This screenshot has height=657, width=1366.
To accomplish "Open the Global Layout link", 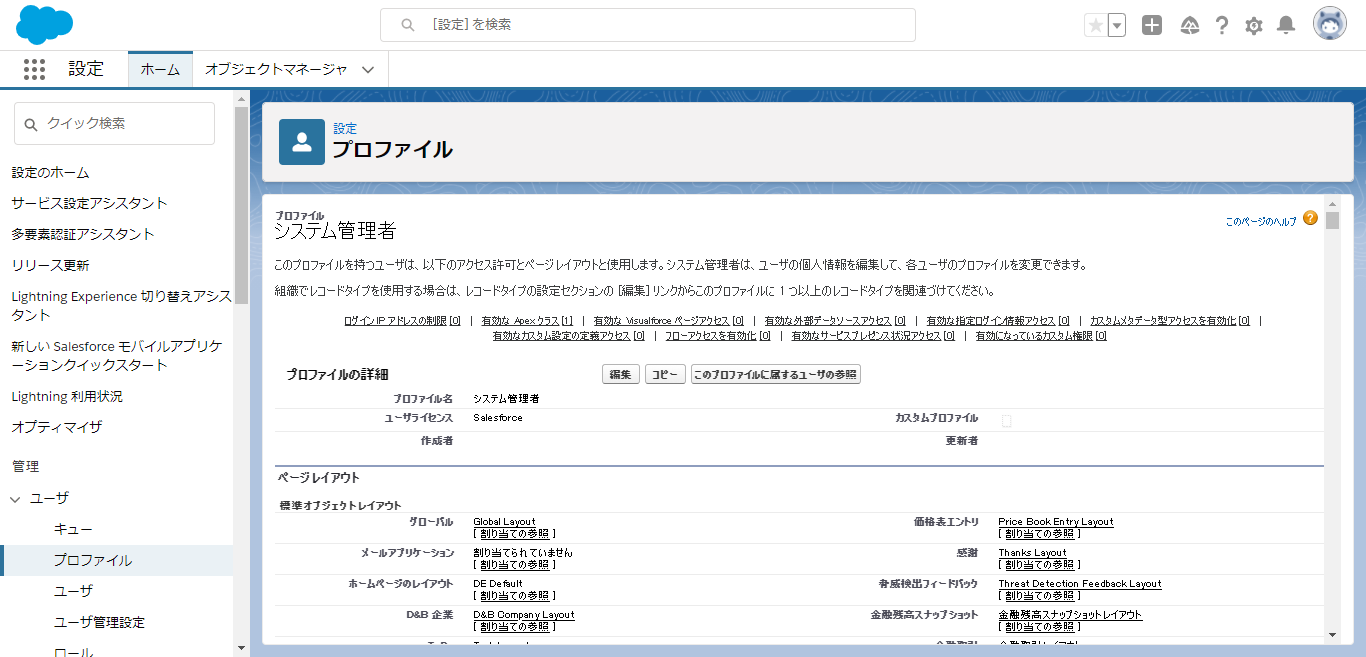I will tap(504, 521).
